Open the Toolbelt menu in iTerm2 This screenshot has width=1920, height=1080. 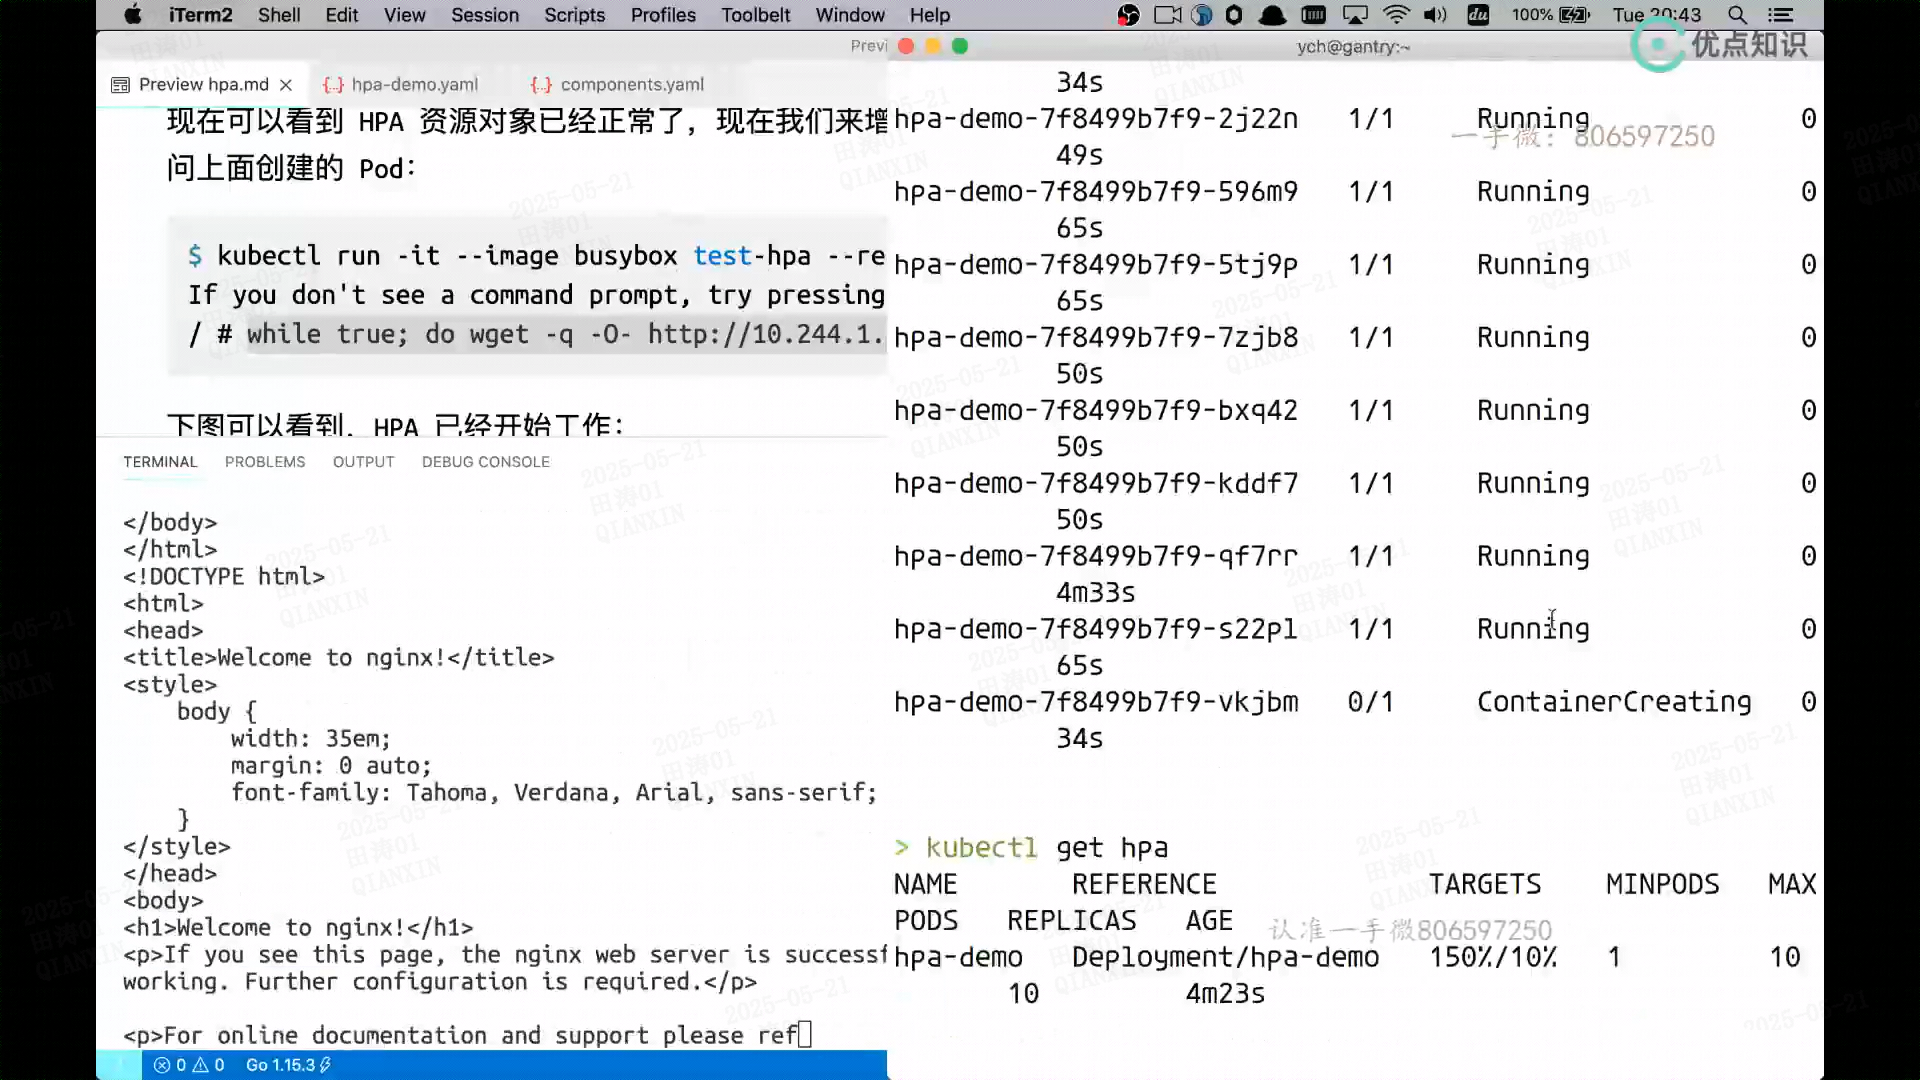(755, 15)
